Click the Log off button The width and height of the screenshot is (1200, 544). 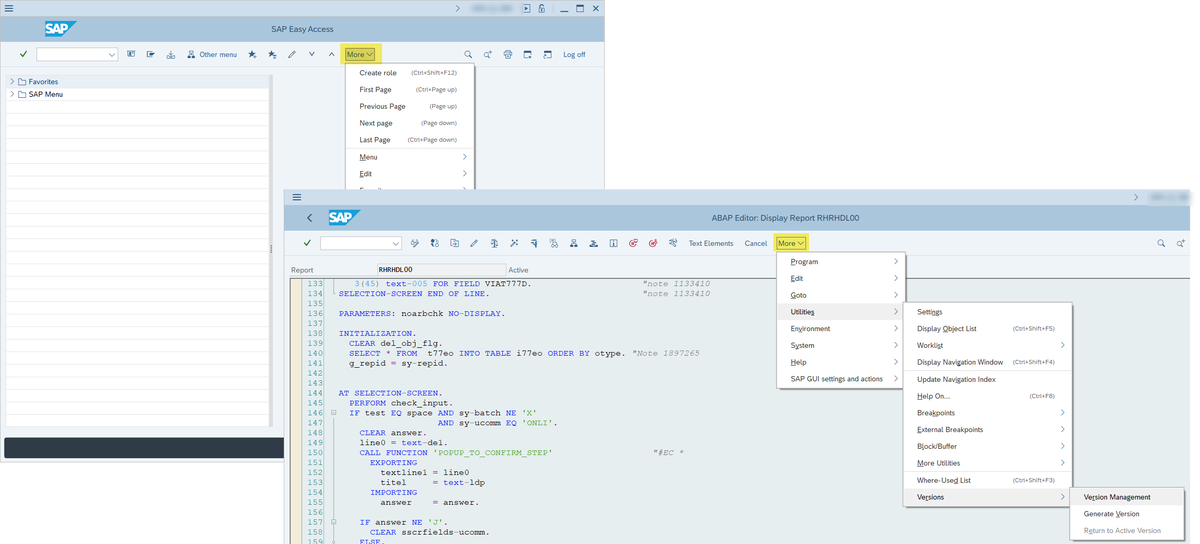(574, 54)
